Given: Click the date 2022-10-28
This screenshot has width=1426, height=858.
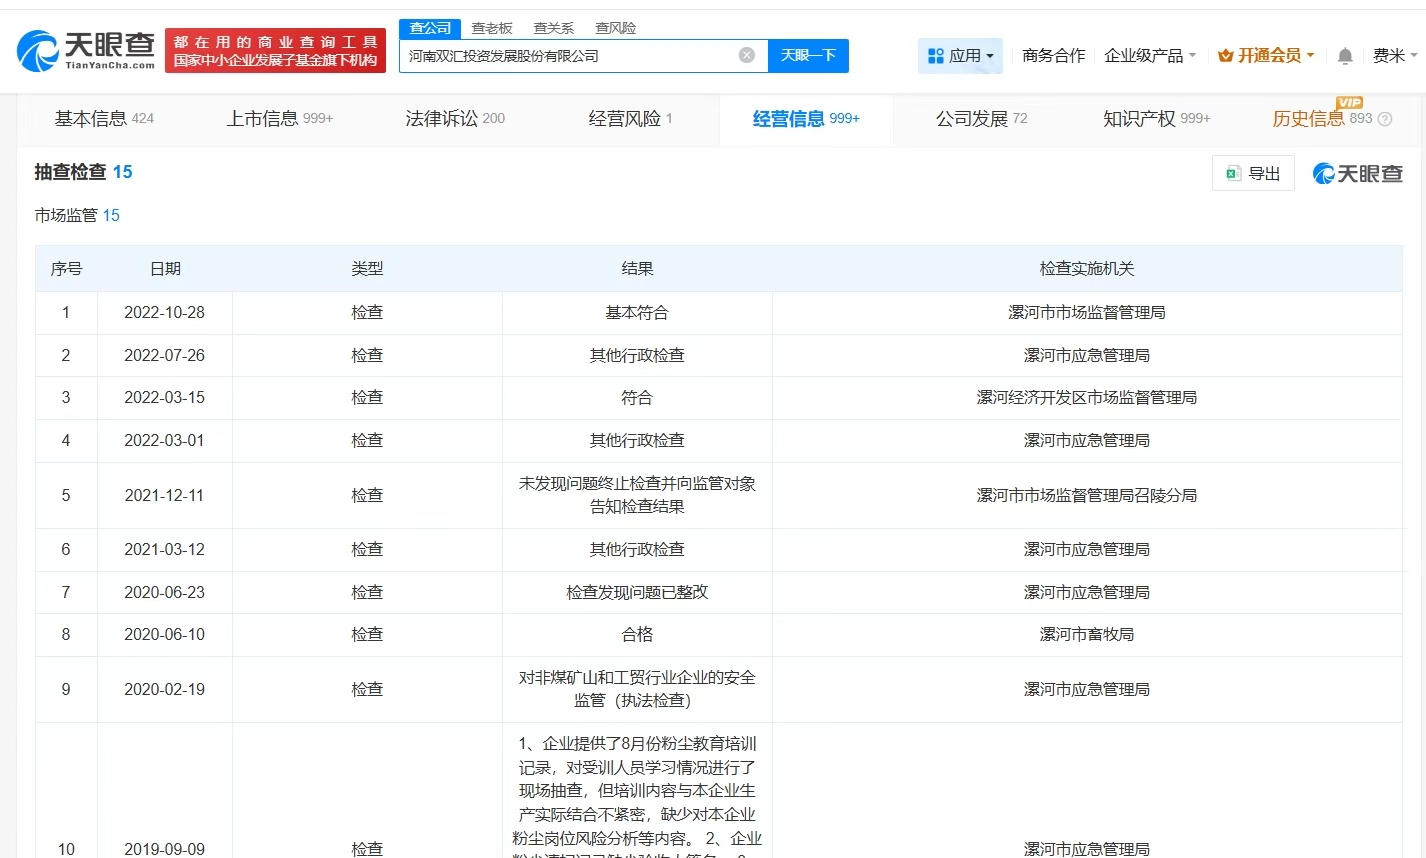Looking at the screenshot, I should click(x=164, y=313).
